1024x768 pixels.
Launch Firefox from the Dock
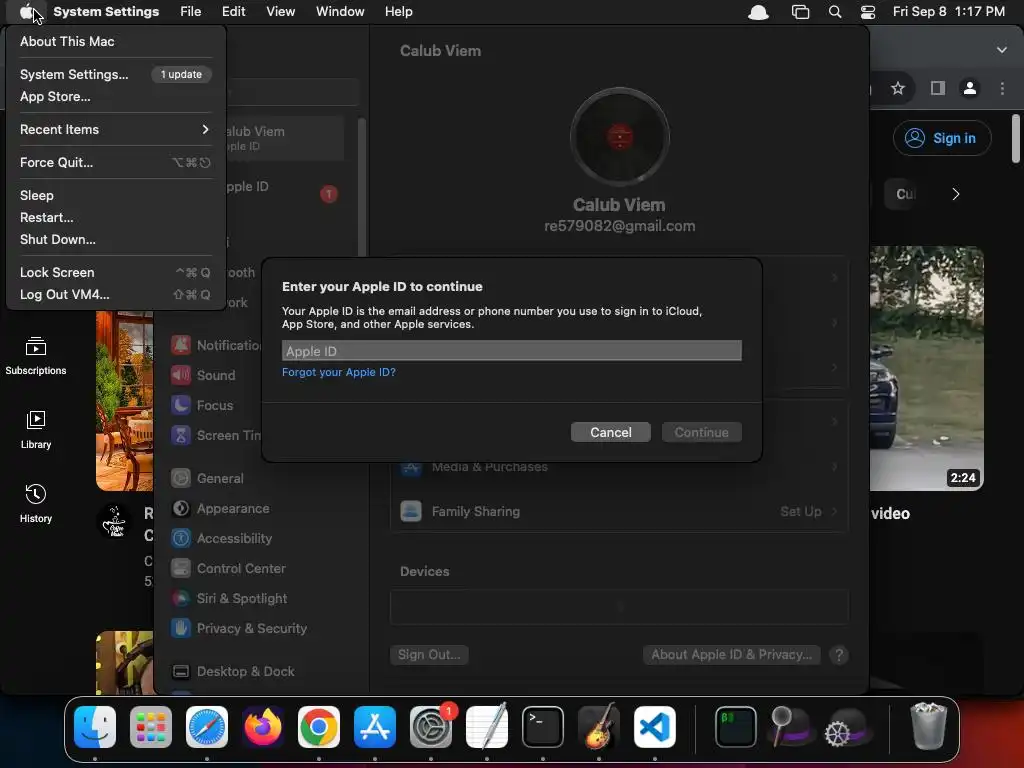click(263, 727)
